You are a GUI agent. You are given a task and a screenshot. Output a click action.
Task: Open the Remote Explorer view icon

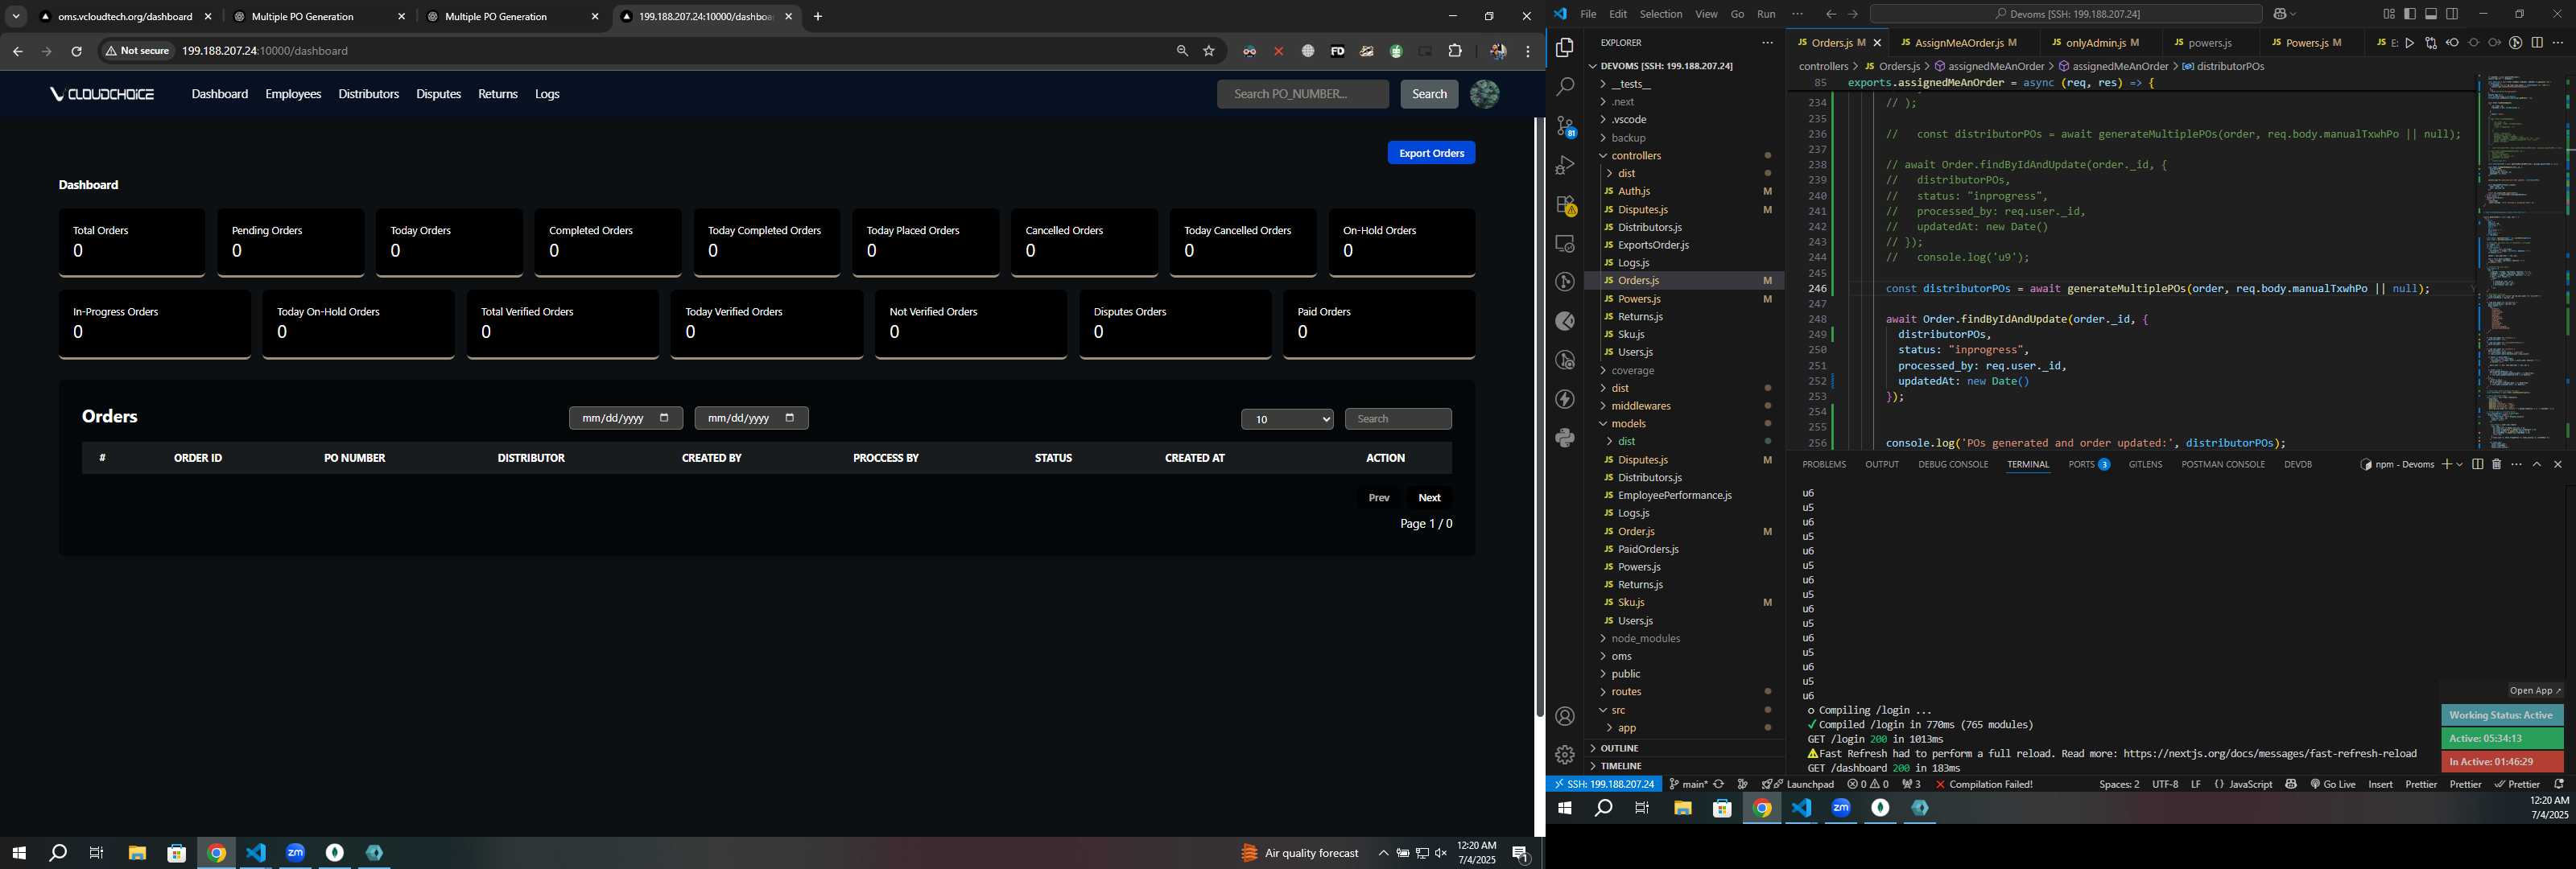[1565, 244]
